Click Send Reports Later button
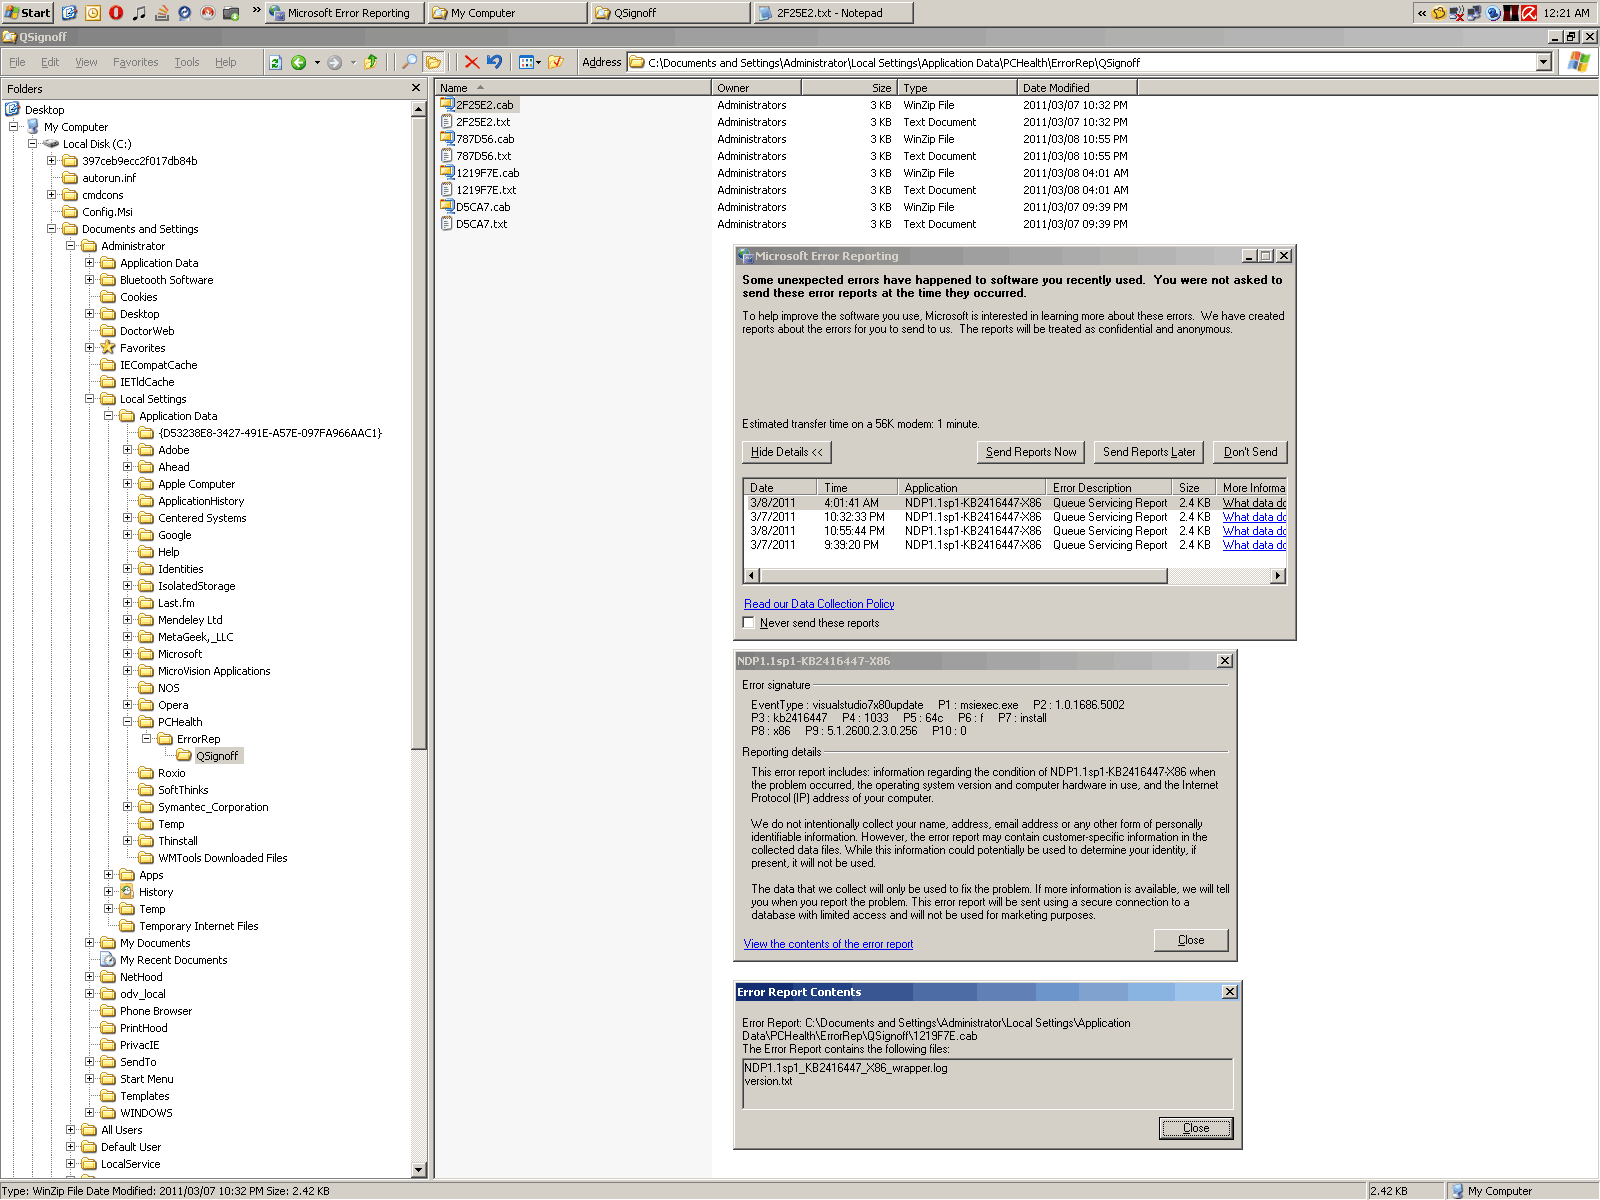This screenshot has height=1200, width=1600. (x=1149, y=452)
